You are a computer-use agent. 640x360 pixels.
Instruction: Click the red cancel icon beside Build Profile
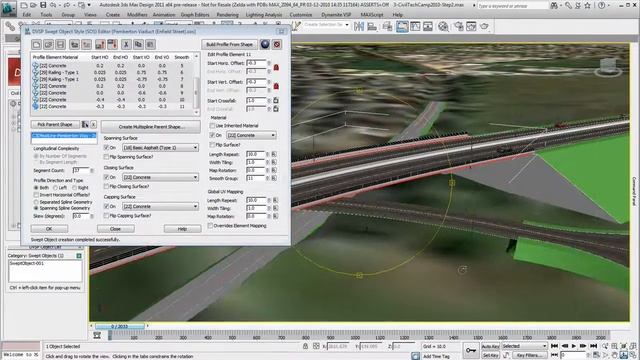pyautogui.click(x=277, y=44)
